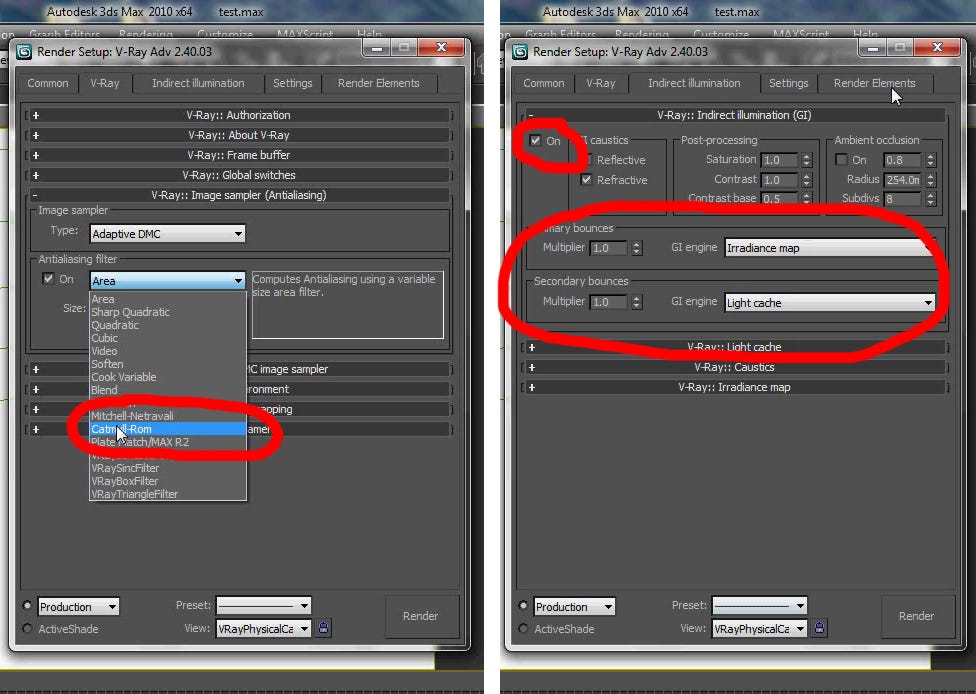
Task: Click Render button in the Image sampler window
Action: [421, 616]
